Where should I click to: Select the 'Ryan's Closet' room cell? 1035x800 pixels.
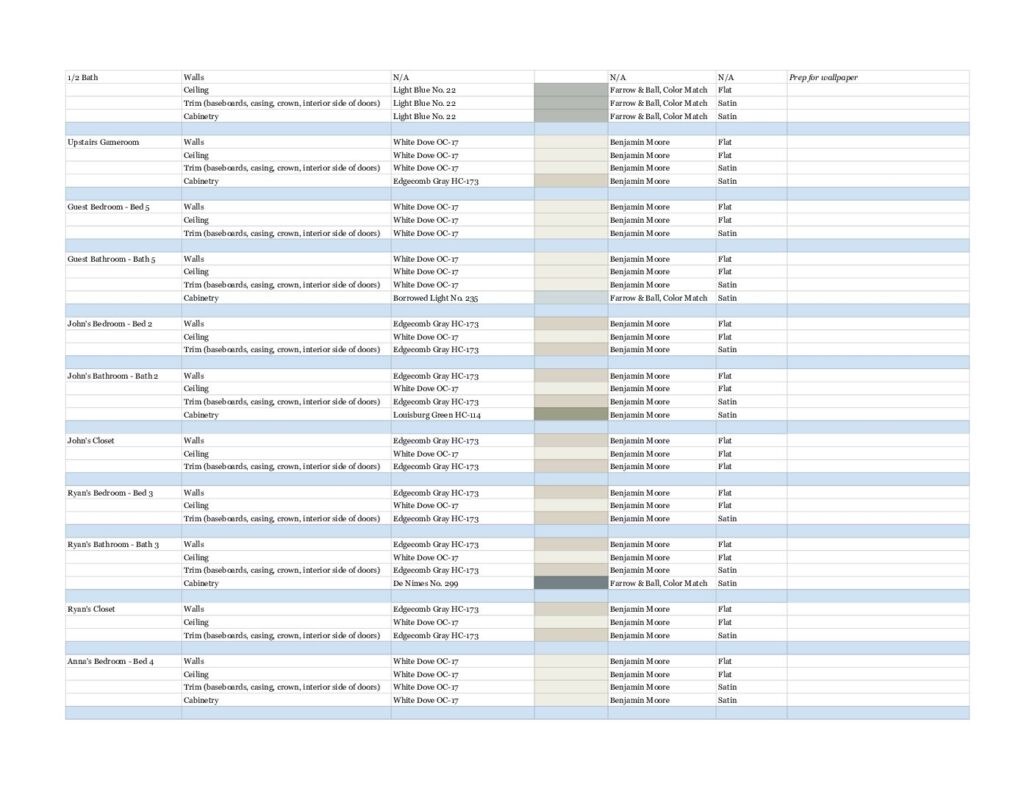pos(123,609)
